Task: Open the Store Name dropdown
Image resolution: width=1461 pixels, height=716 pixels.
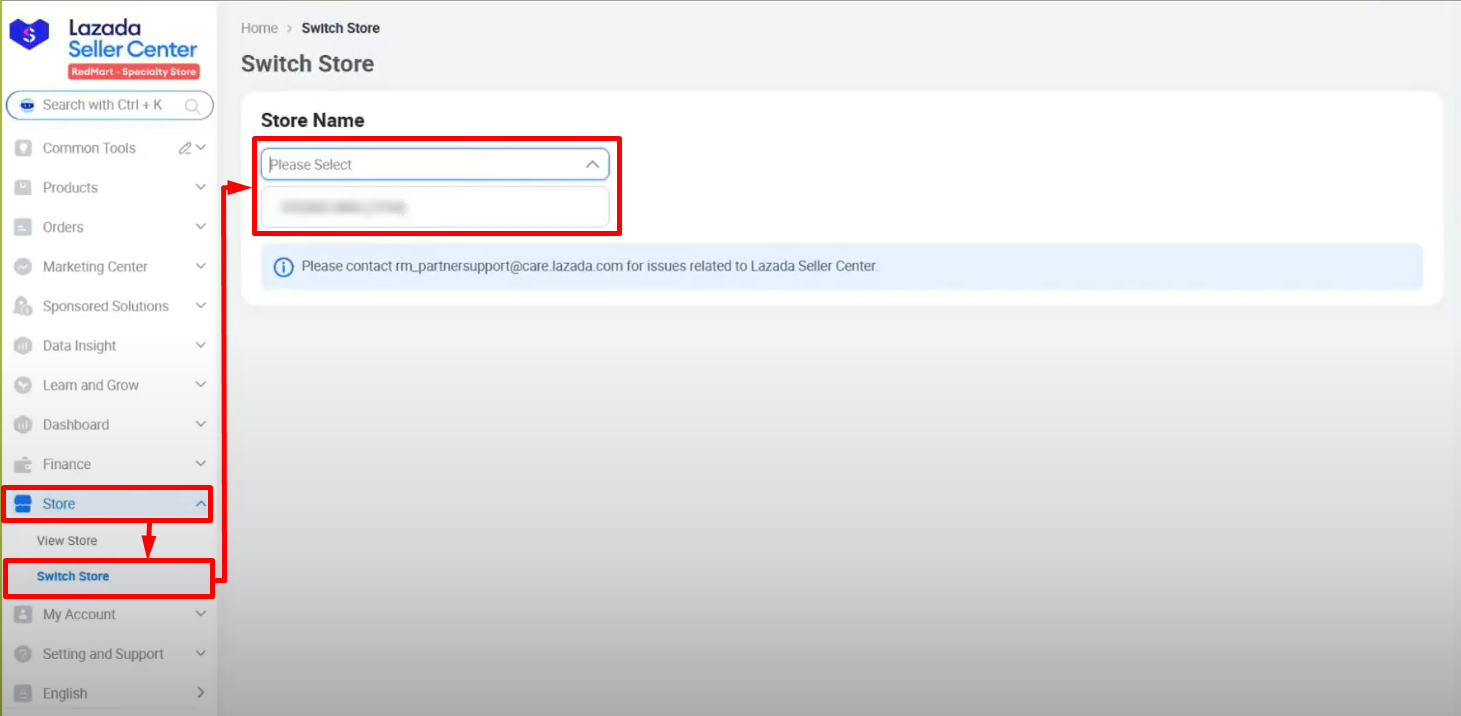Action: pos(435,165)
